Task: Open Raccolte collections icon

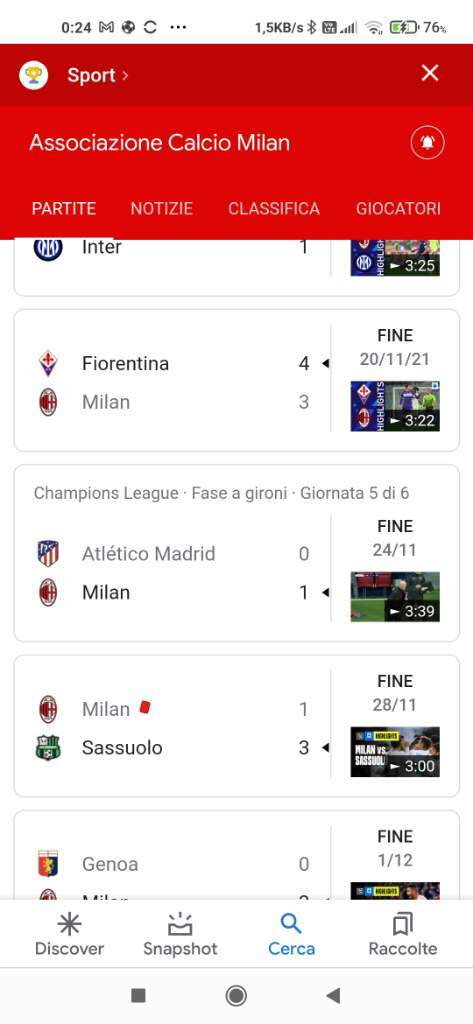Action: point(403,924)
